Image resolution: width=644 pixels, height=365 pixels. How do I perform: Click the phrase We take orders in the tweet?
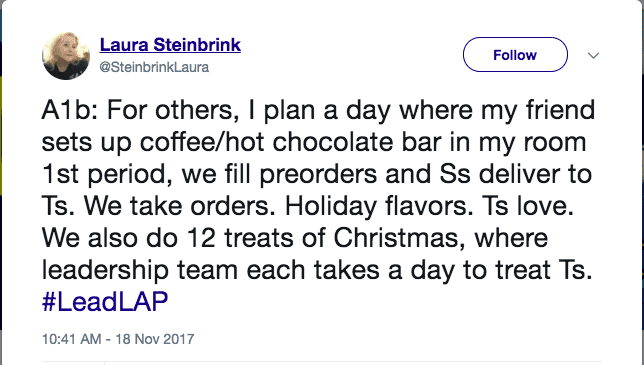[180, 206]
